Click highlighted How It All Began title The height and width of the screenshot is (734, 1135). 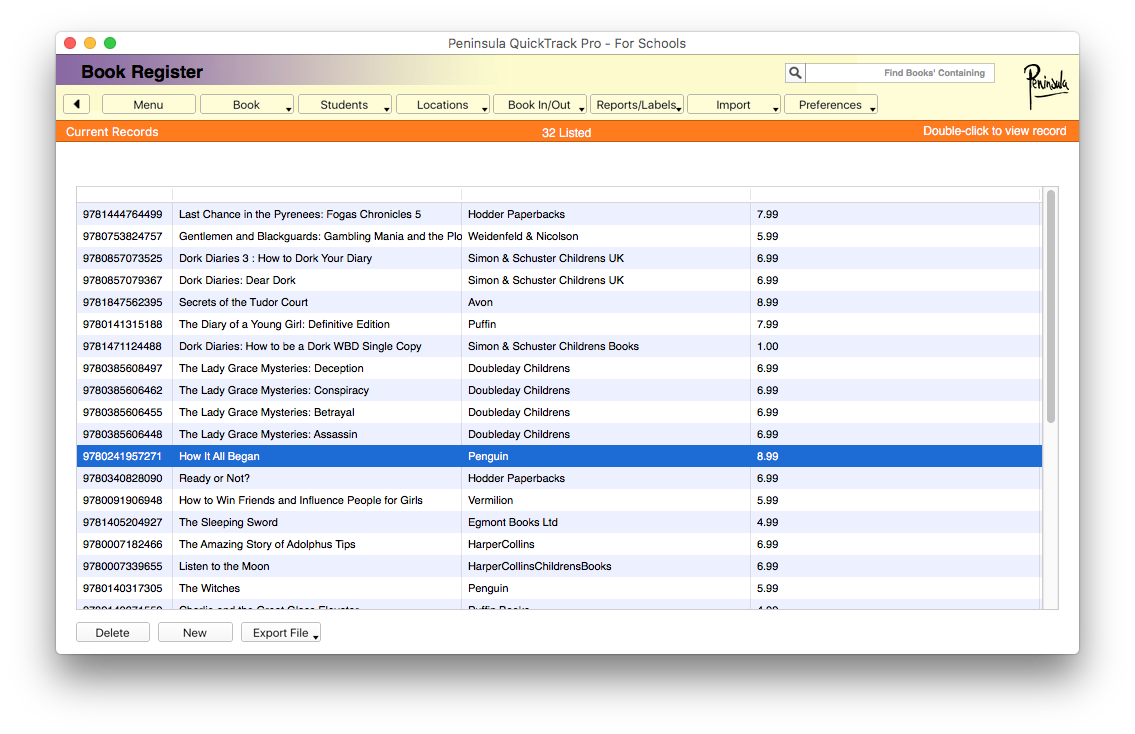[x=219, y=456]
